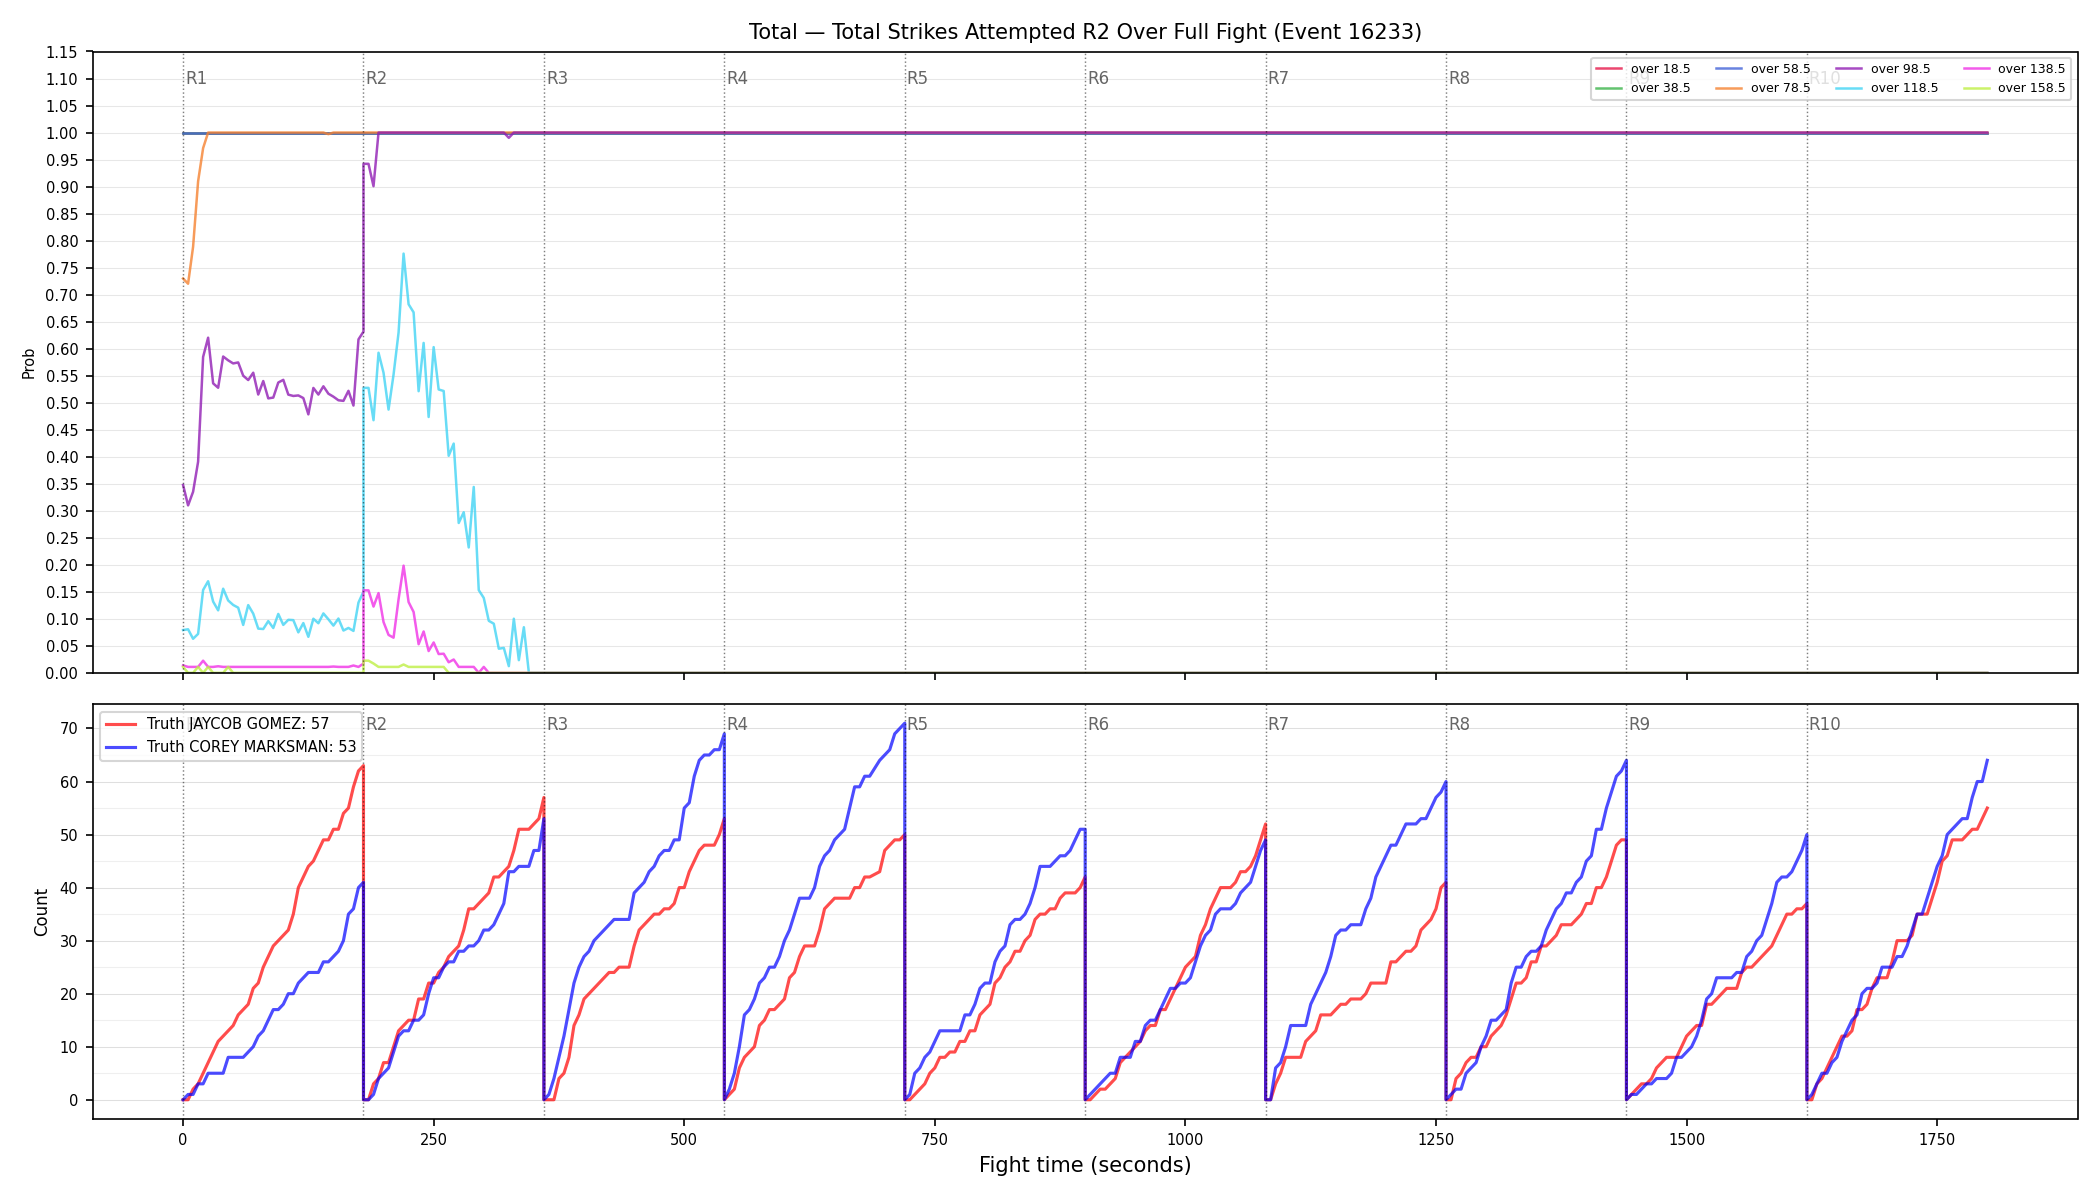Click the 1500 tick on the time axis
This screenshot has width=2100, height=1200.
[1687, 1139]
